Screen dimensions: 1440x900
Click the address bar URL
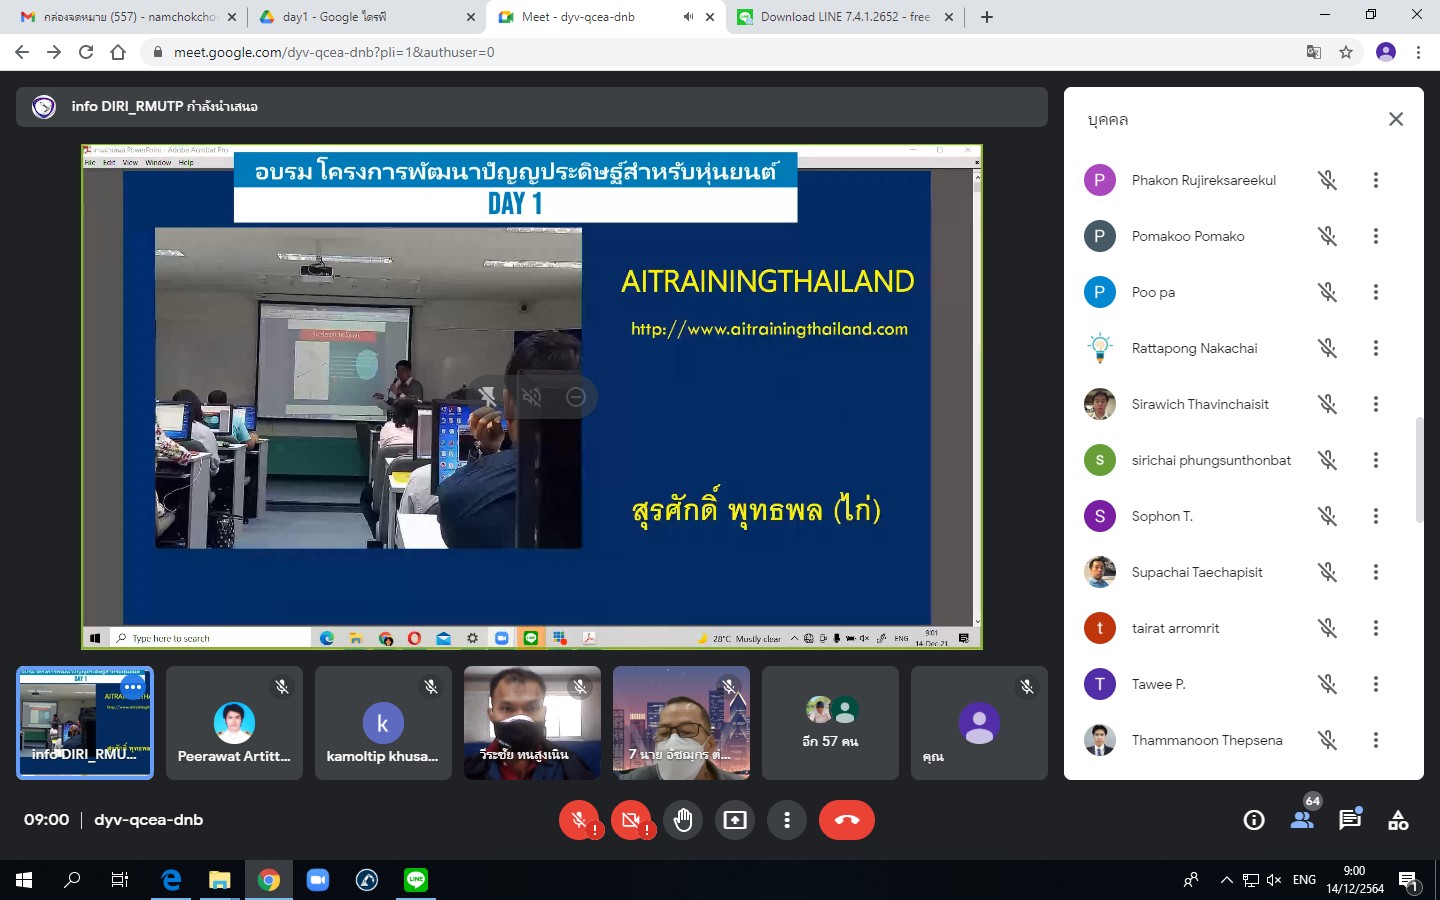(334, 52)
